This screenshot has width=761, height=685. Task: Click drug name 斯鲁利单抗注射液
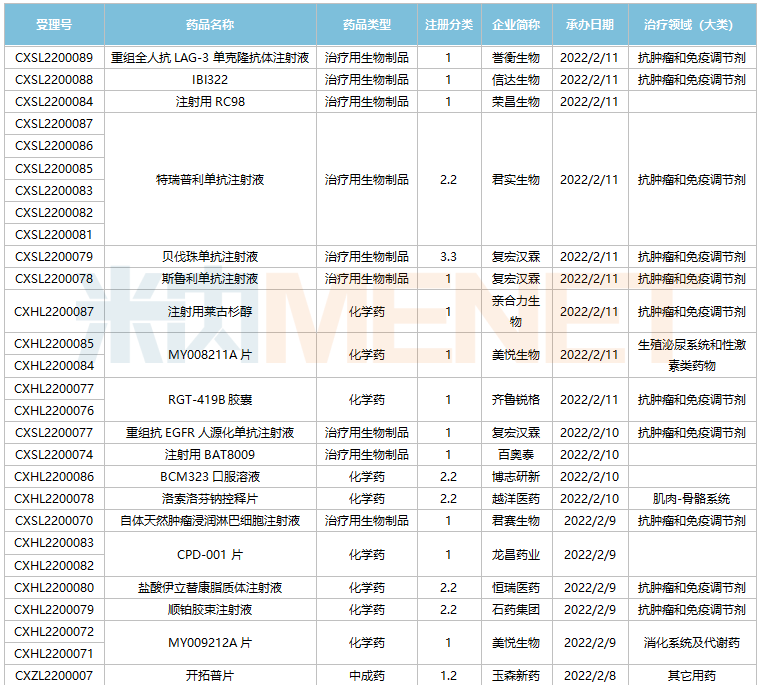[x=210, y=279]
